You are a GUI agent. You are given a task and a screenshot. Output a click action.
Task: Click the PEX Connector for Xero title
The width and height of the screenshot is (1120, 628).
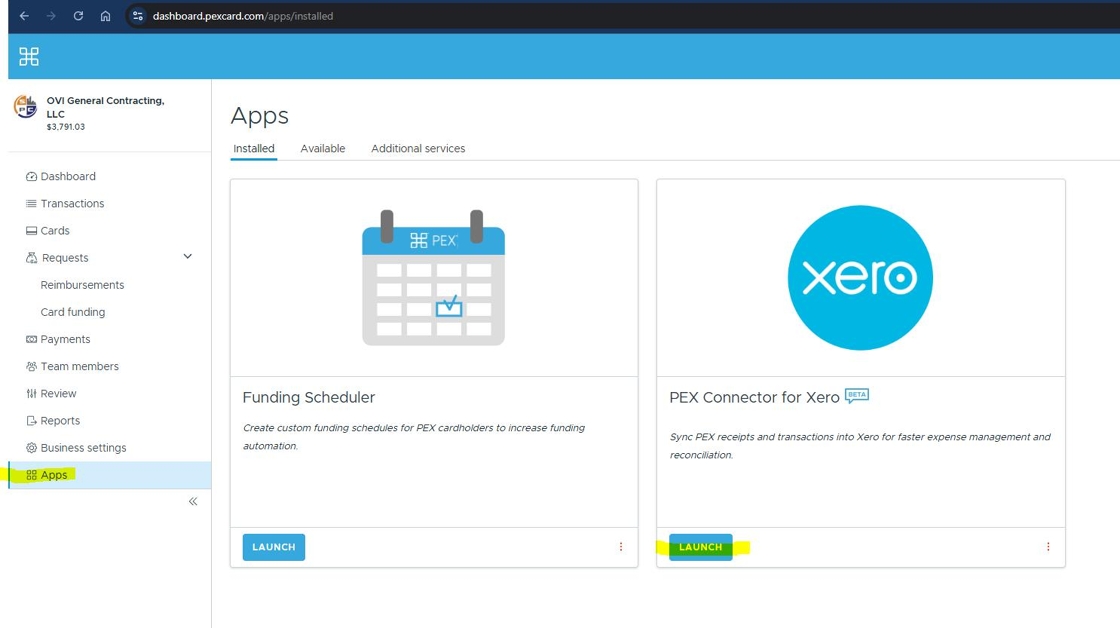754,397
